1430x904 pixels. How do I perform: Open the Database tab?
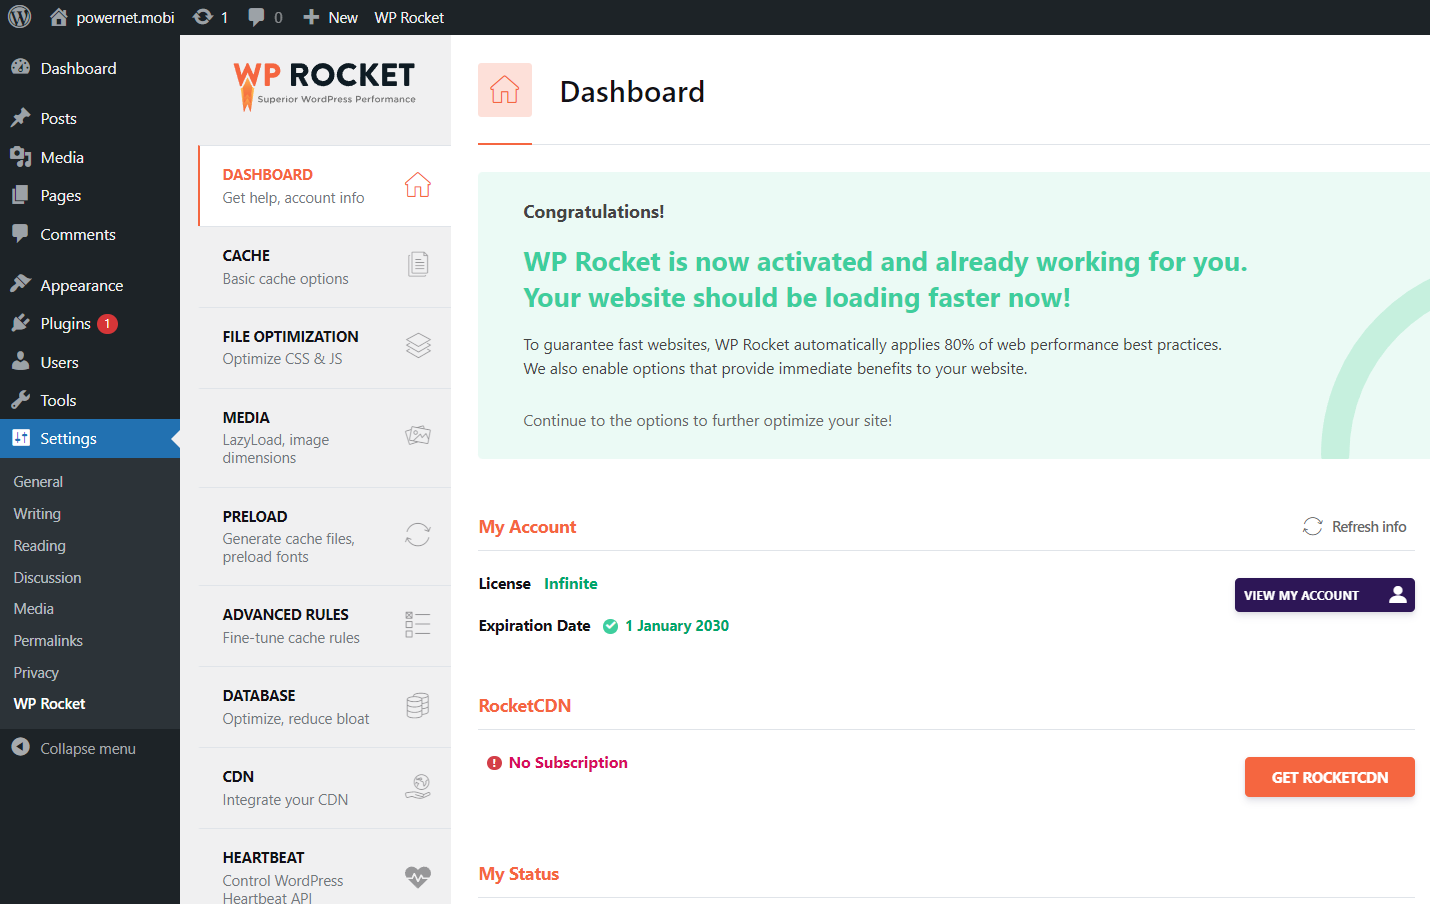325,707
